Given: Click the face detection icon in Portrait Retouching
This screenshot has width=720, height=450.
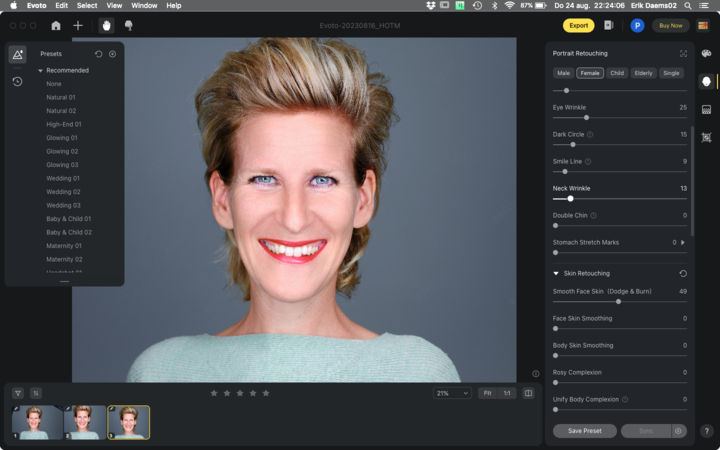Looking at the screenshot, I should [683, 54].
